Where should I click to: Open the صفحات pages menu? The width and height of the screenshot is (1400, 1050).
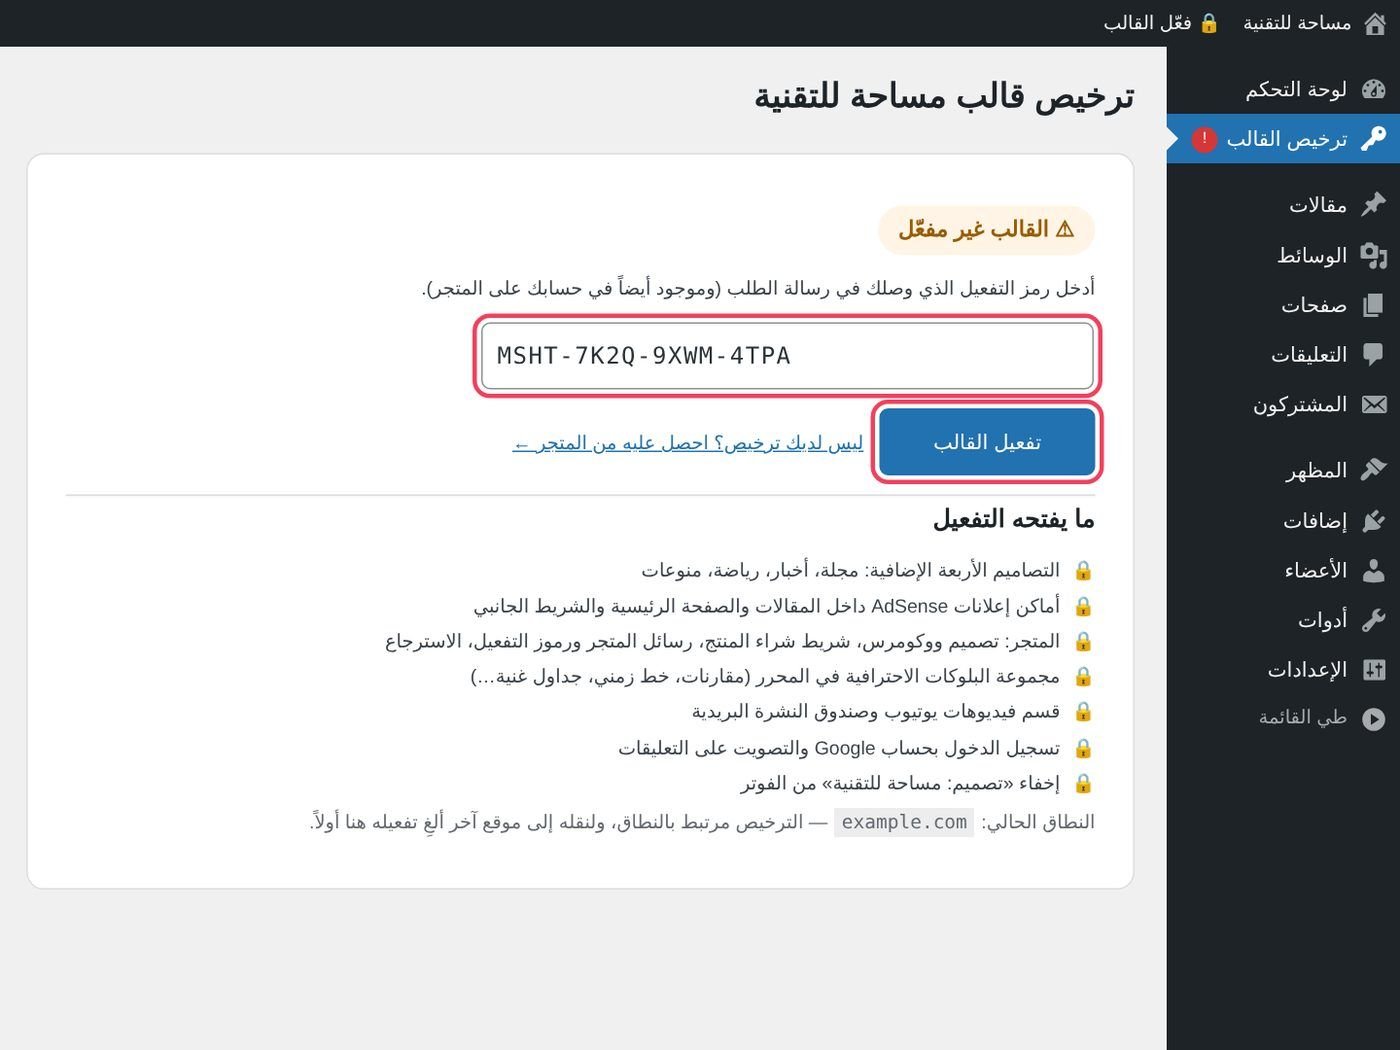point(1283,305)
